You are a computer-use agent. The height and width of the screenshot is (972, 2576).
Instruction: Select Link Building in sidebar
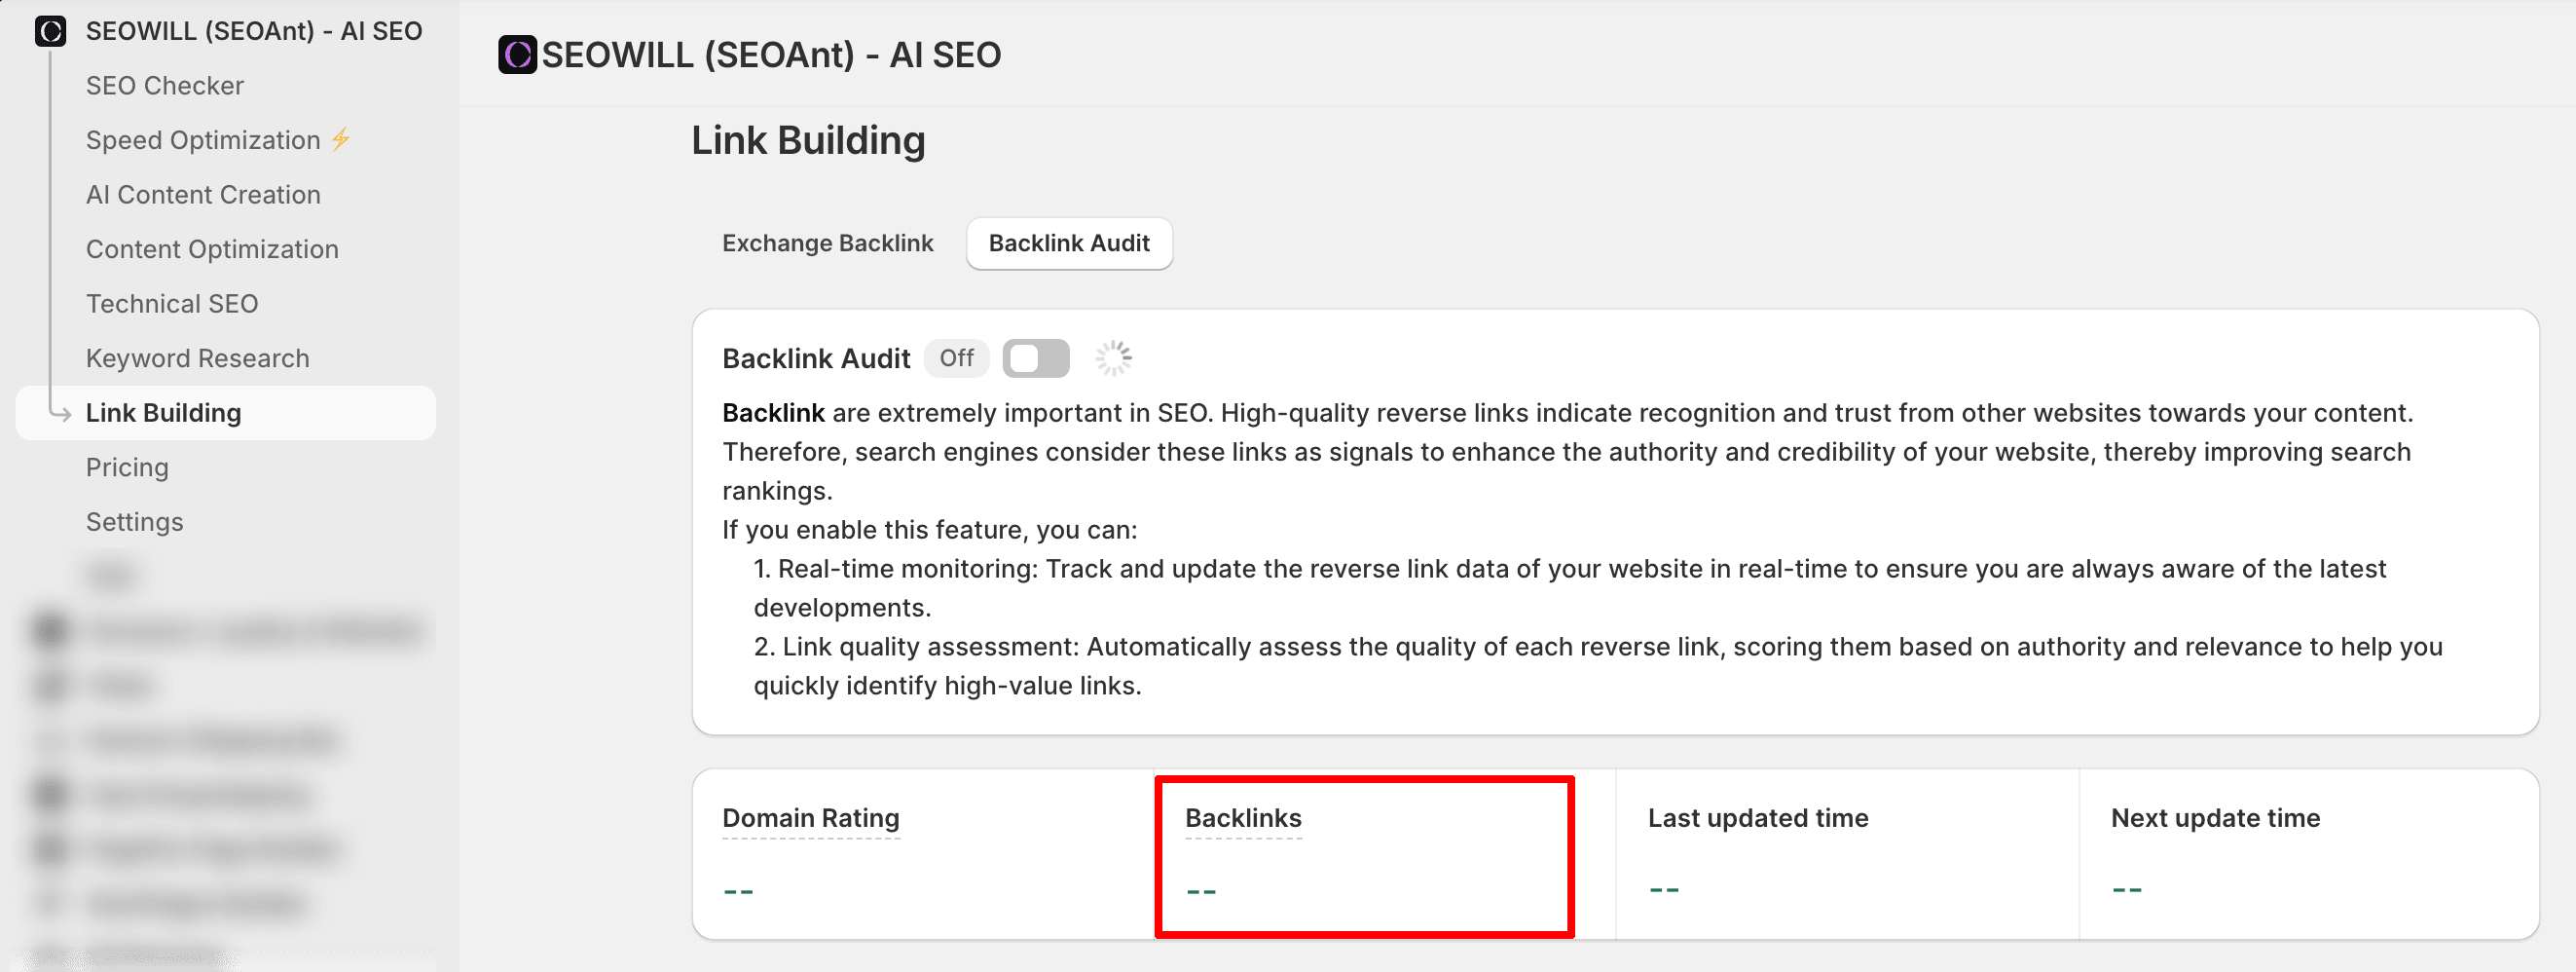pyautogui.click(x=164, y=413)
